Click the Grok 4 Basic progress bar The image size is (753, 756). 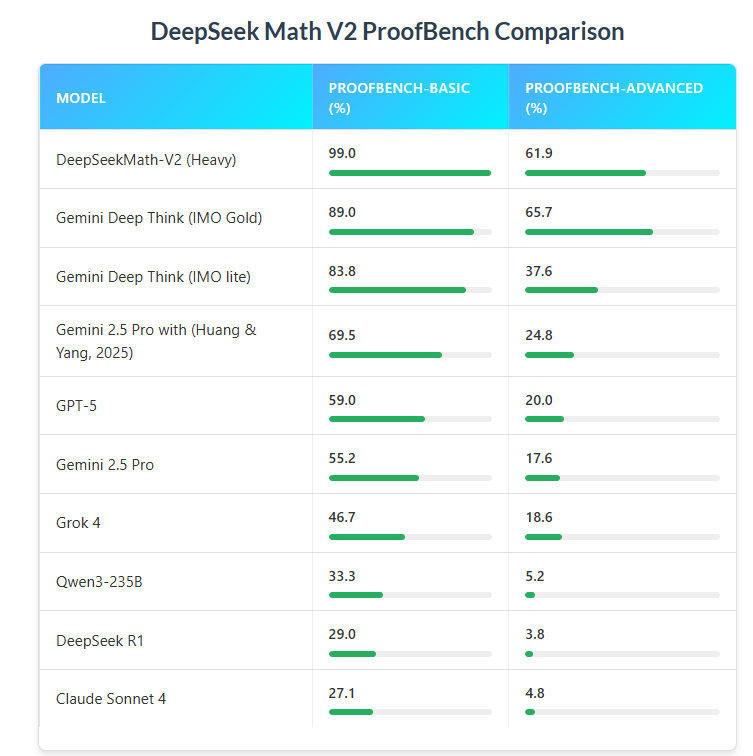(409, 537)
